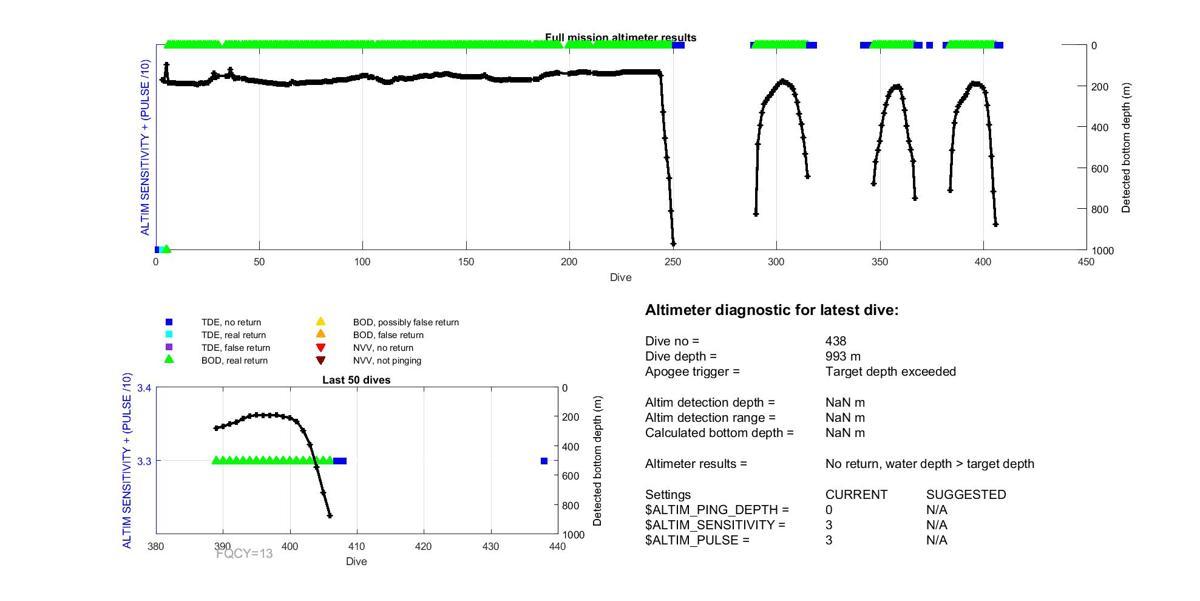Click the '450' tick on the full mission x-axis
Viewport: 1200px width, 601px height.
(1086, 262)
